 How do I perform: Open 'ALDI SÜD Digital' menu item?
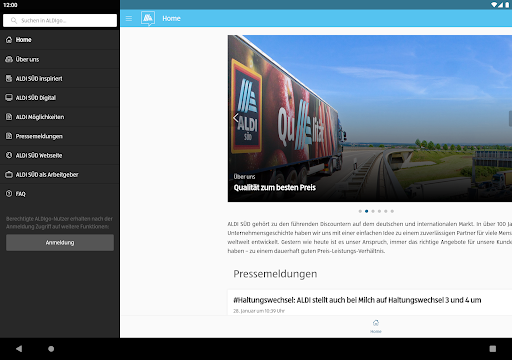pyautogui.click(x=60, y=98)
